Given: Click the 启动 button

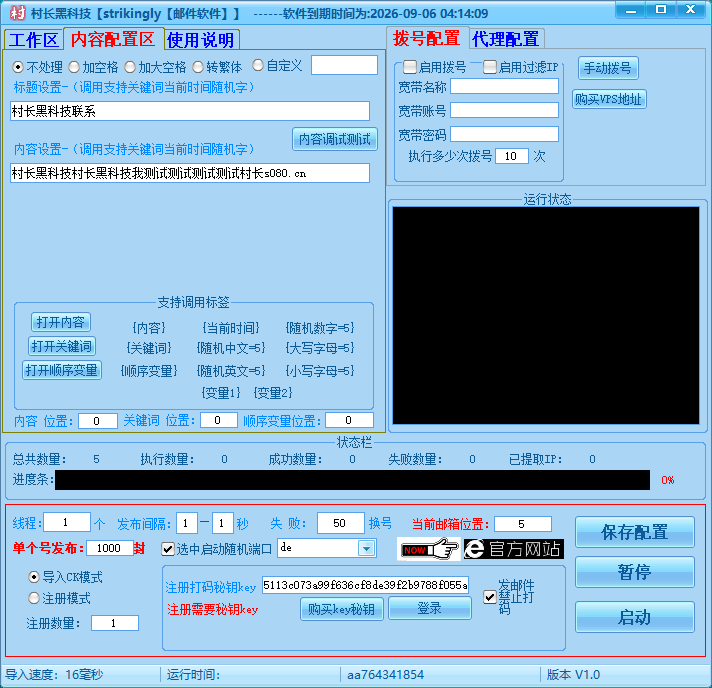Looking at the screenshot, I should [634, 617].
